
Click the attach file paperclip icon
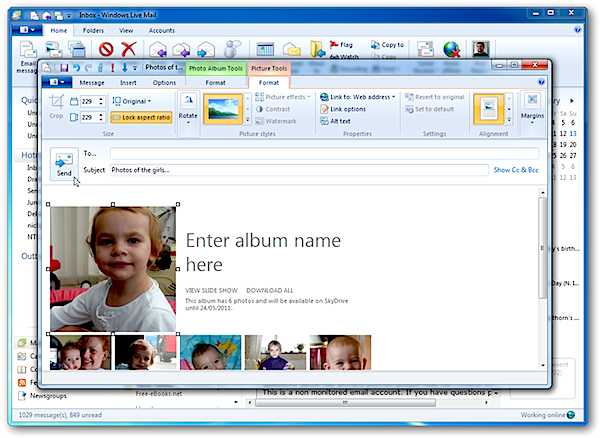[100, 68]
